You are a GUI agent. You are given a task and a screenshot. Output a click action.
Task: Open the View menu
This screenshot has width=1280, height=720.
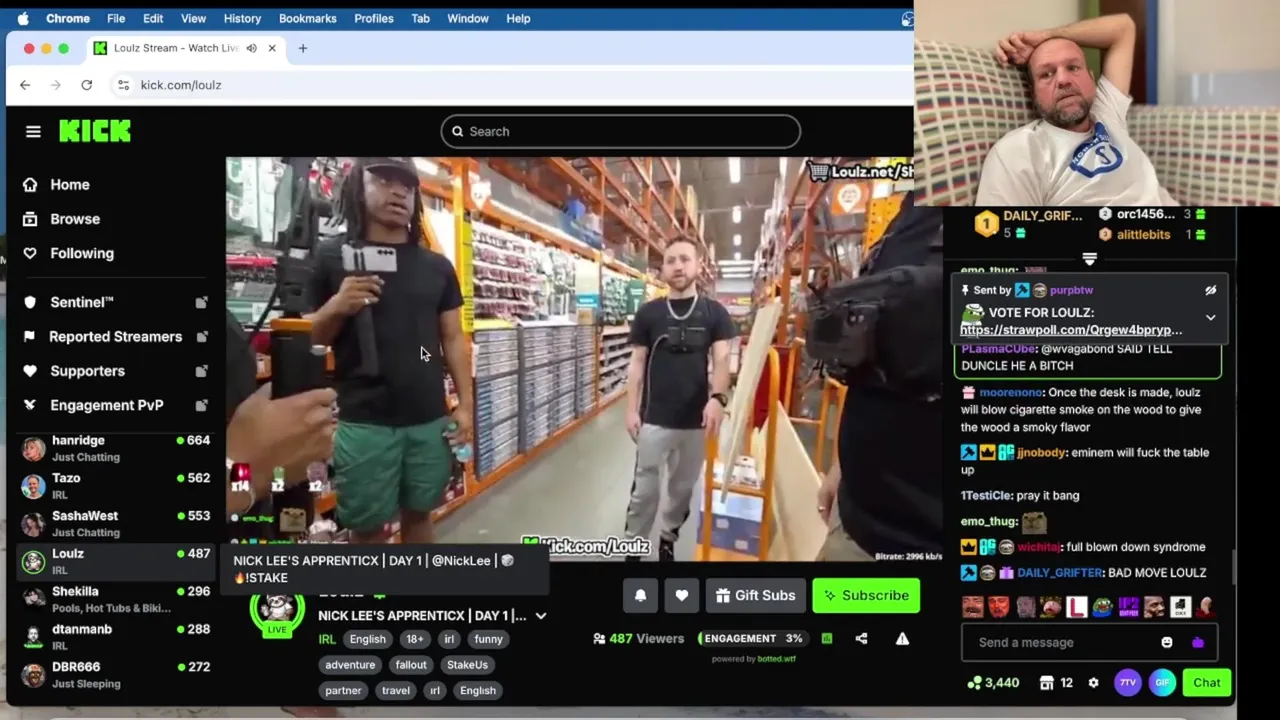point(193,18)
